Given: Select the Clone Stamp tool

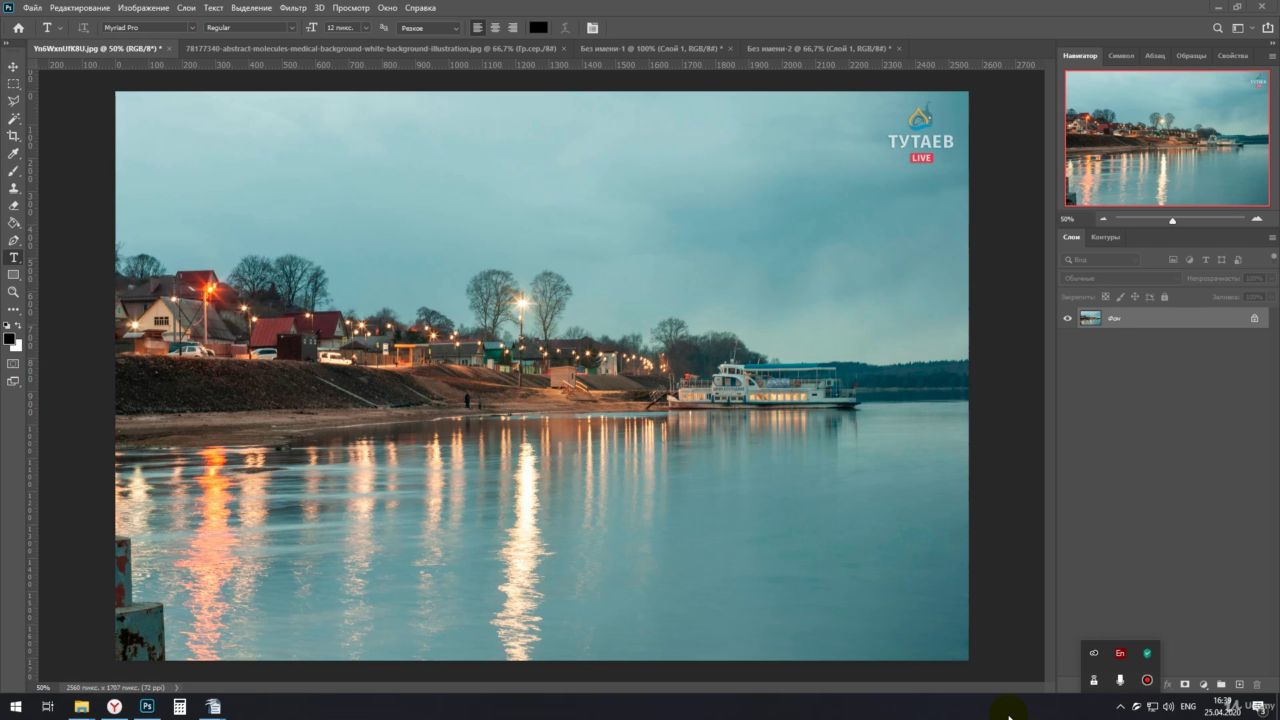Looking at the screenshot, I should 13,188.
